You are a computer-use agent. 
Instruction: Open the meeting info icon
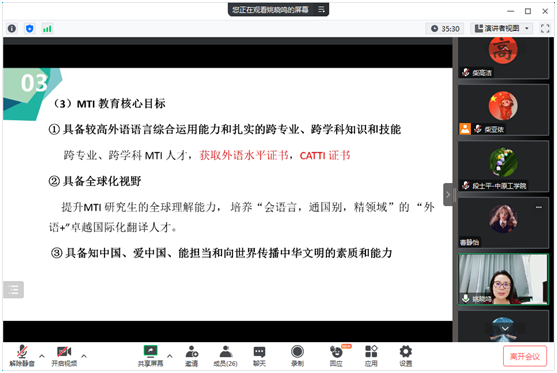(12, 28)
